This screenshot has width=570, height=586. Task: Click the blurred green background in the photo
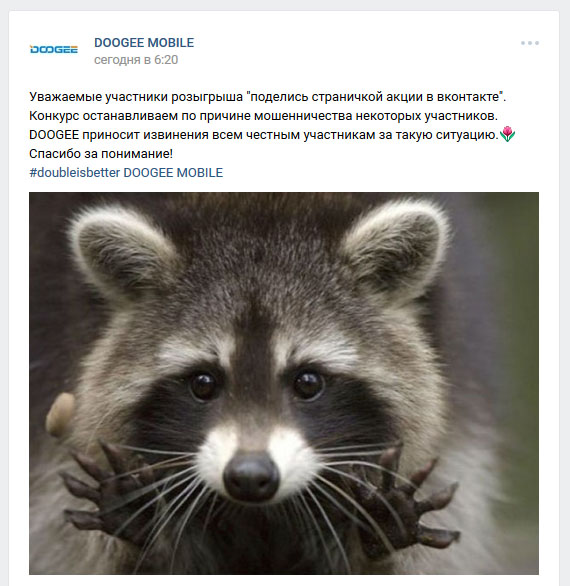(x=521, y=336)
